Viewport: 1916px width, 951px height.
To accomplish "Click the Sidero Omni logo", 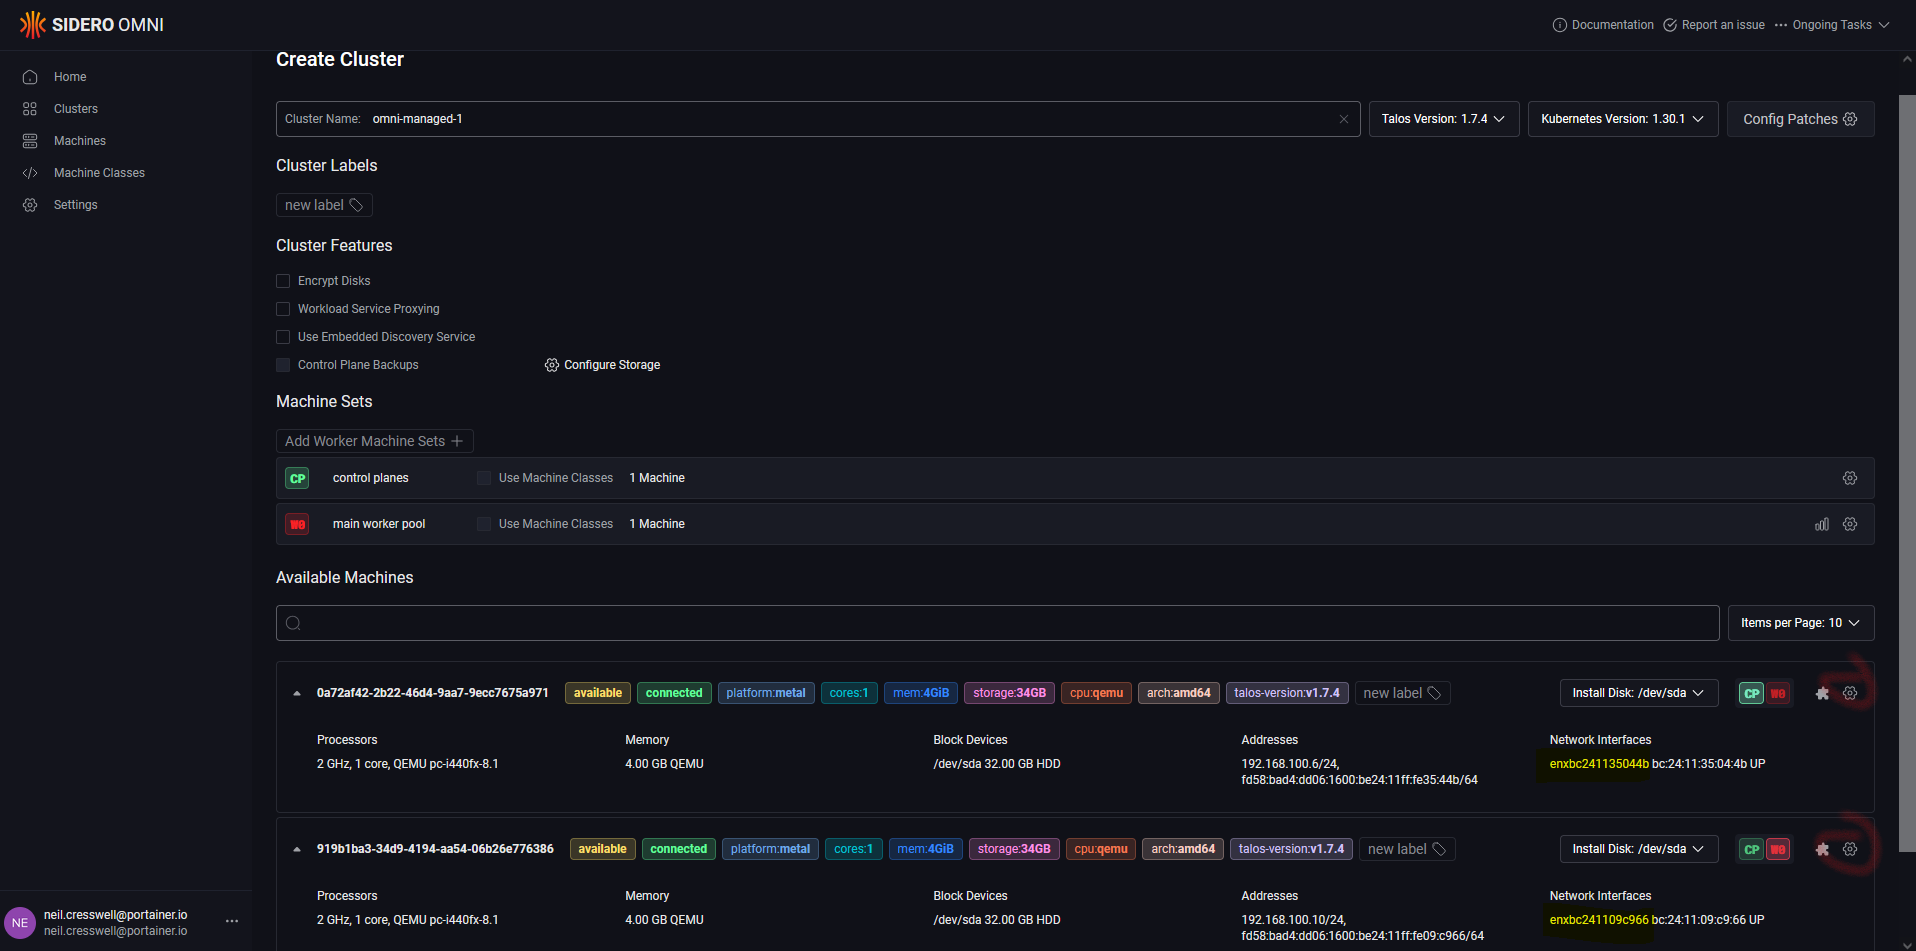I will 92,25.
